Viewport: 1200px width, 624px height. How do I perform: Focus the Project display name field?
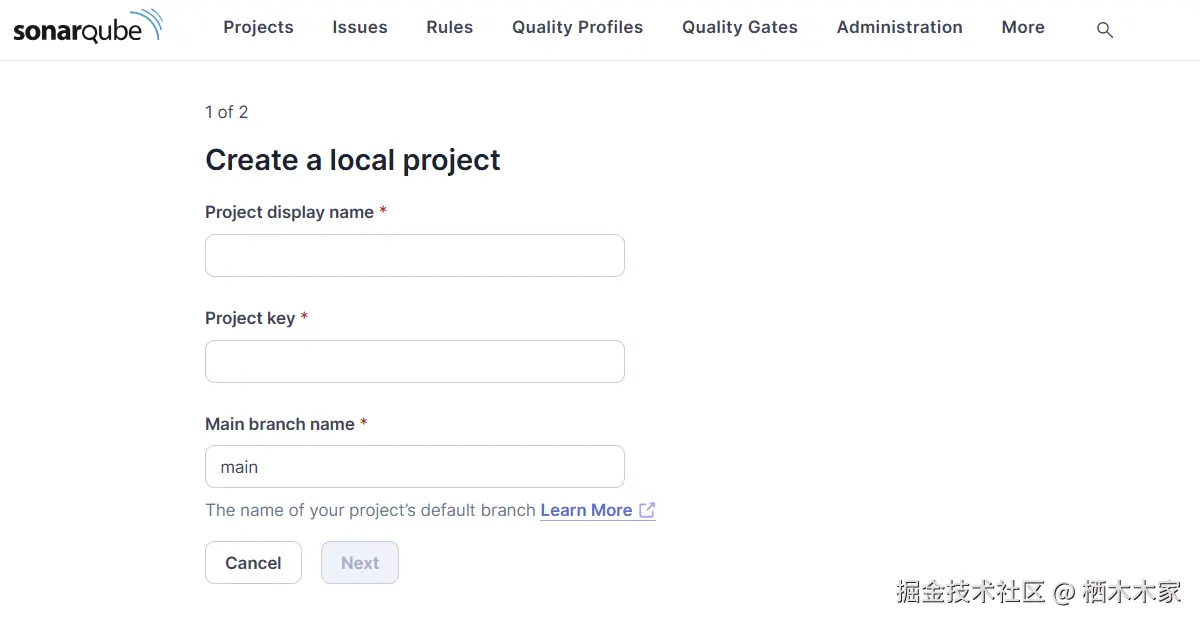tap(415, 256)
